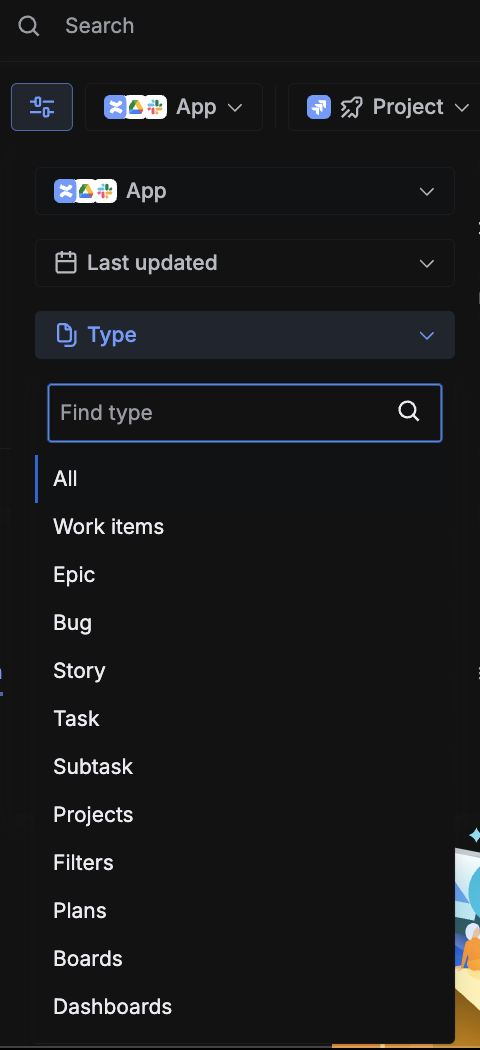
Task: Click the document icon next to Type
Action: pyautogui.click(x=66, y=335)
